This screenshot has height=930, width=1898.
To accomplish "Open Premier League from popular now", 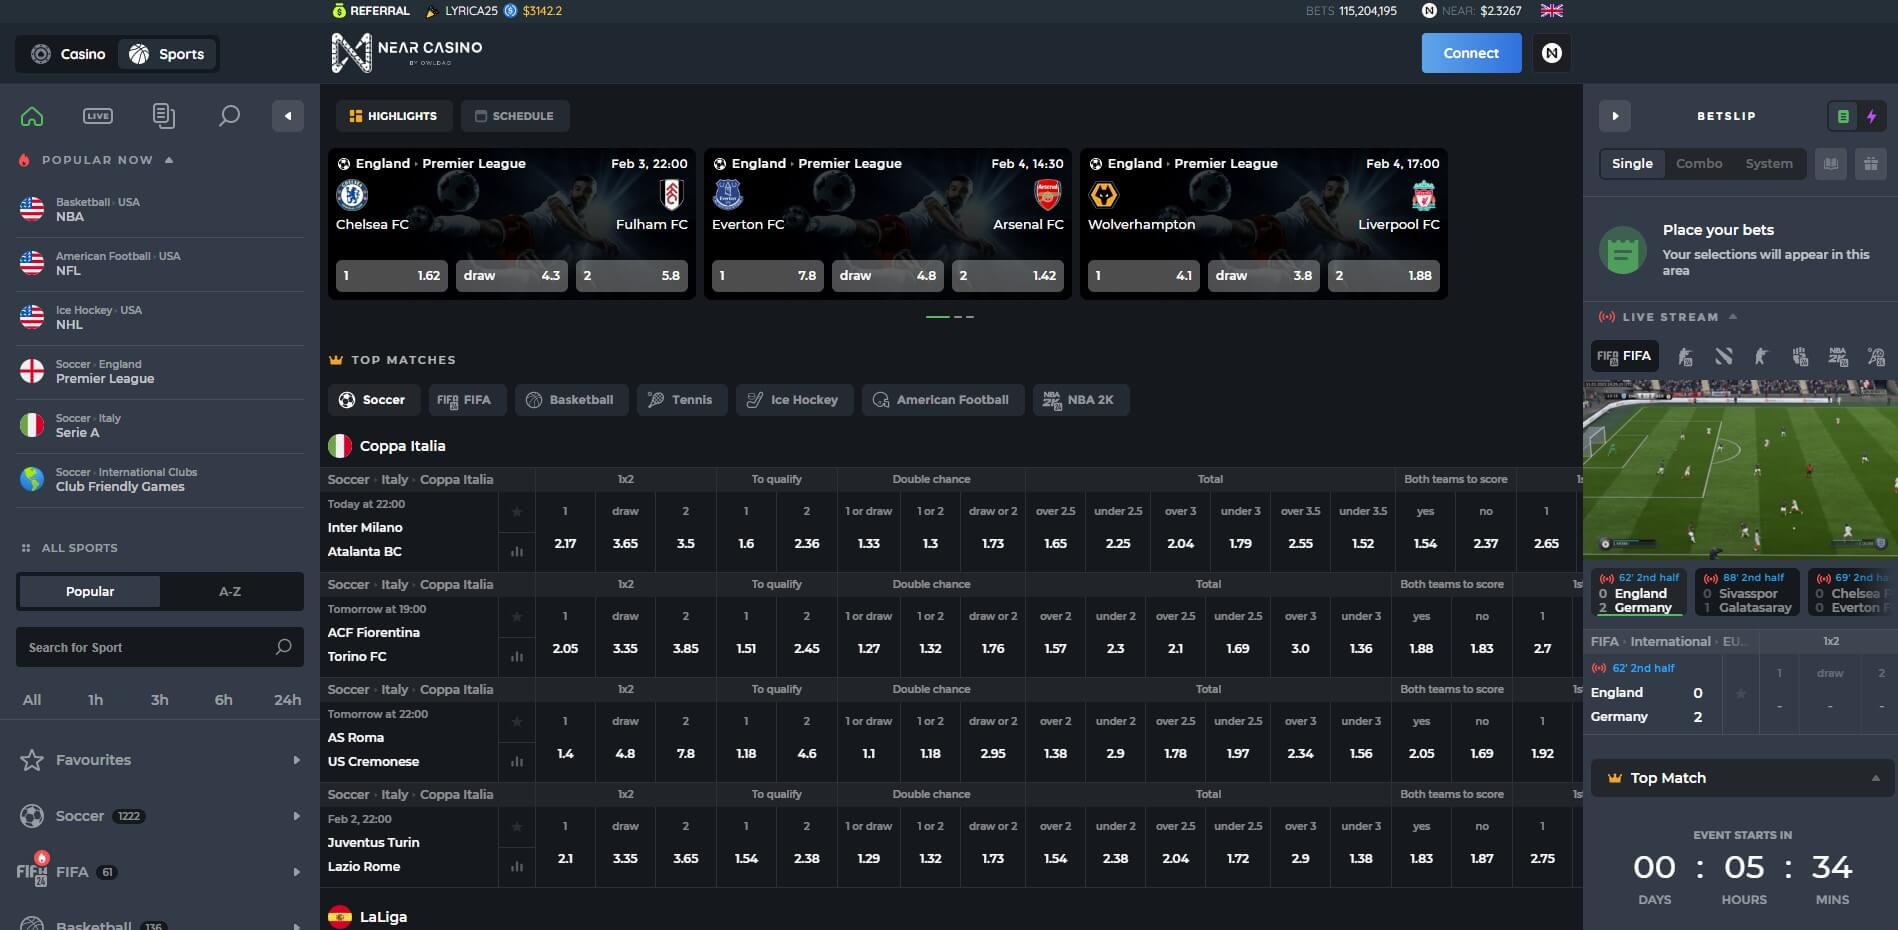I will tap(160, 372).
